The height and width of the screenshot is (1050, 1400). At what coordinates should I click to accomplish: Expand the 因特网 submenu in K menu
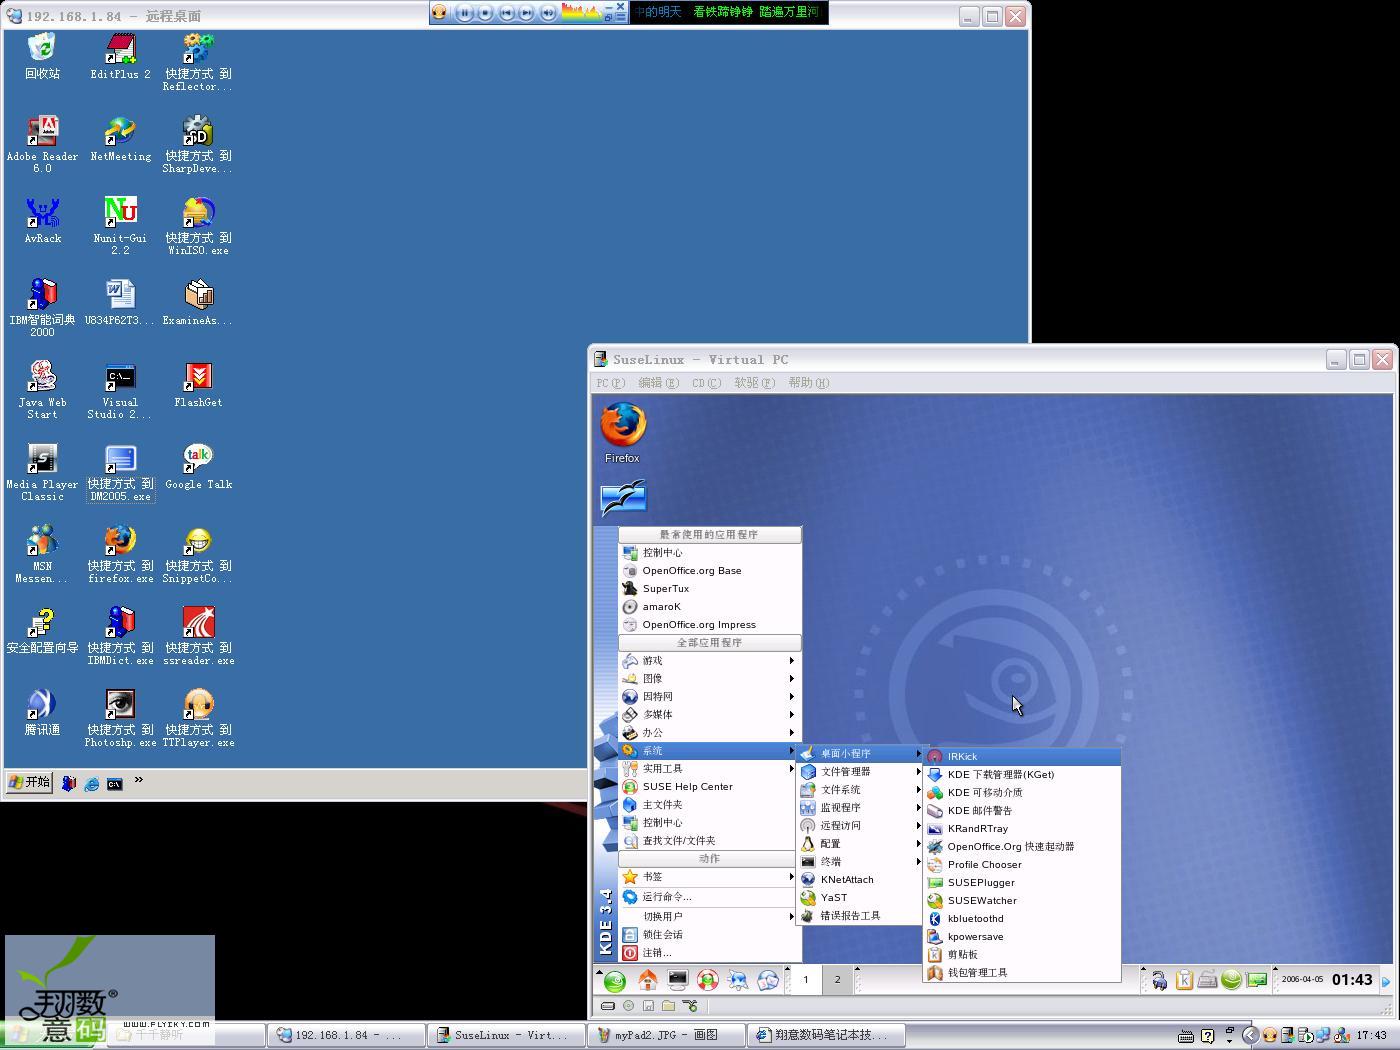pos(709,697)
